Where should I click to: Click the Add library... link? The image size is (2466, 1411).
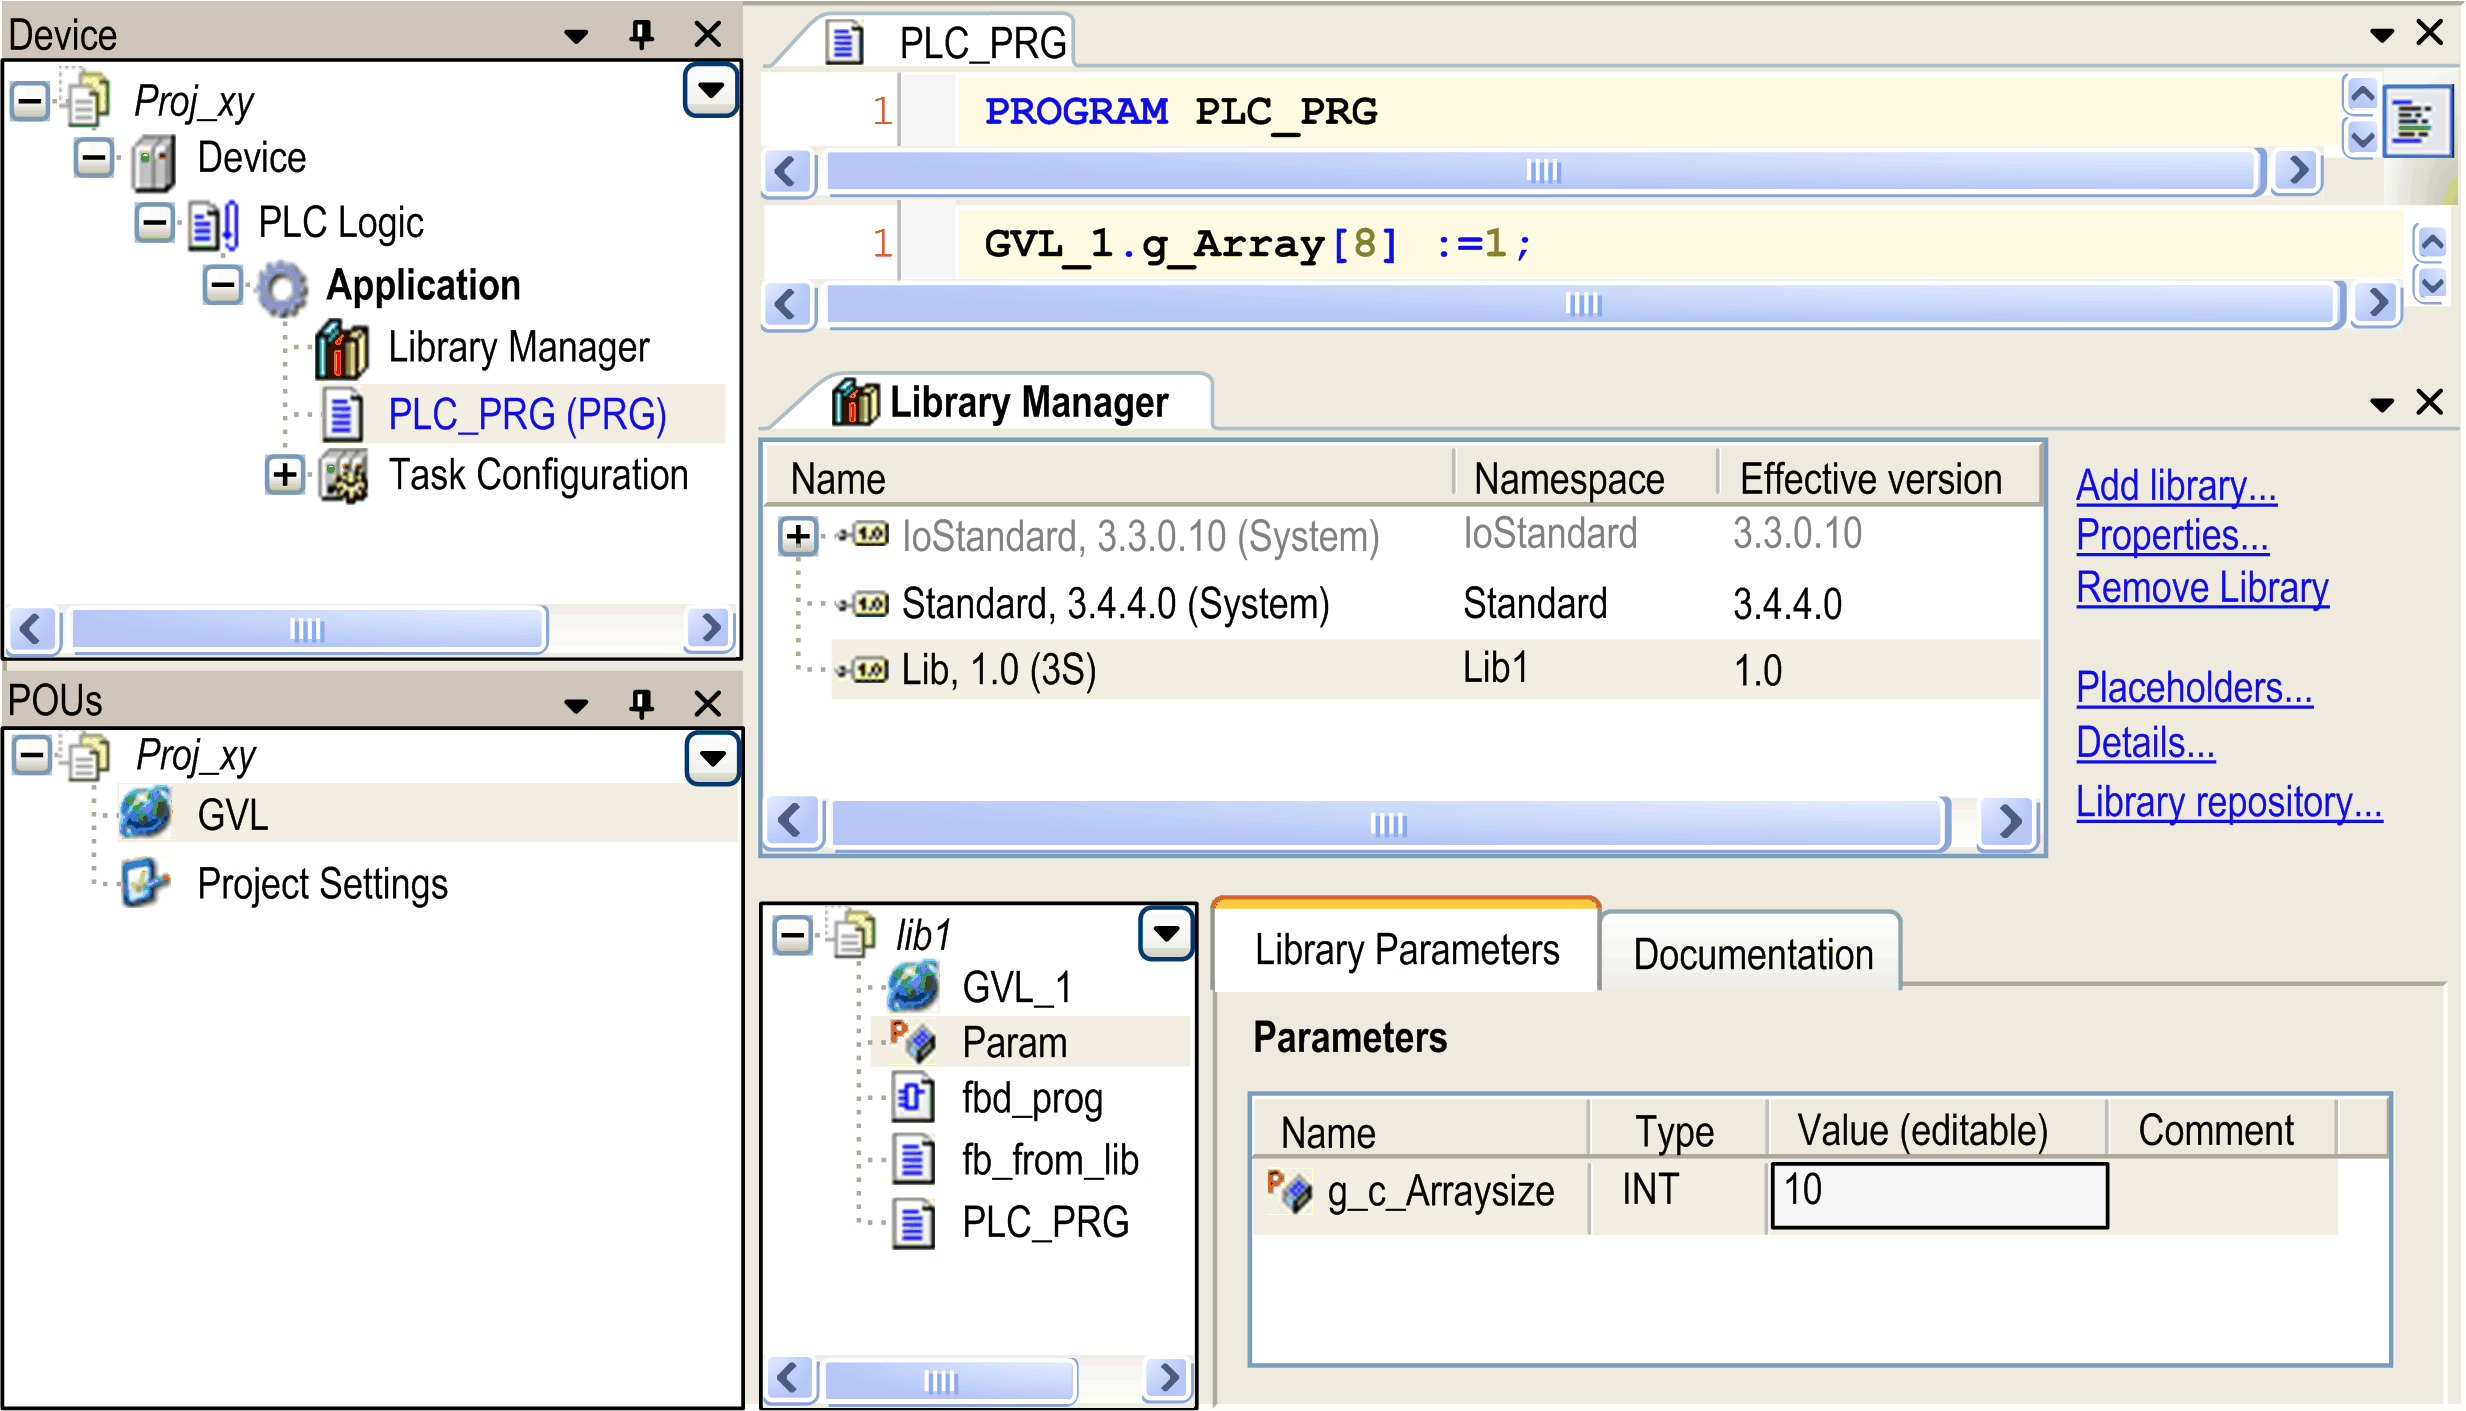(x=2176, y=486)
